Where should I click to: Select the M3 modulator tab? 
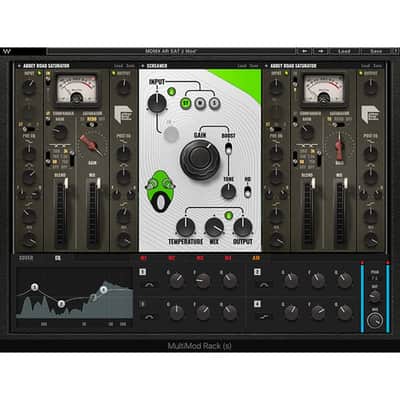(x=200, y=258)
